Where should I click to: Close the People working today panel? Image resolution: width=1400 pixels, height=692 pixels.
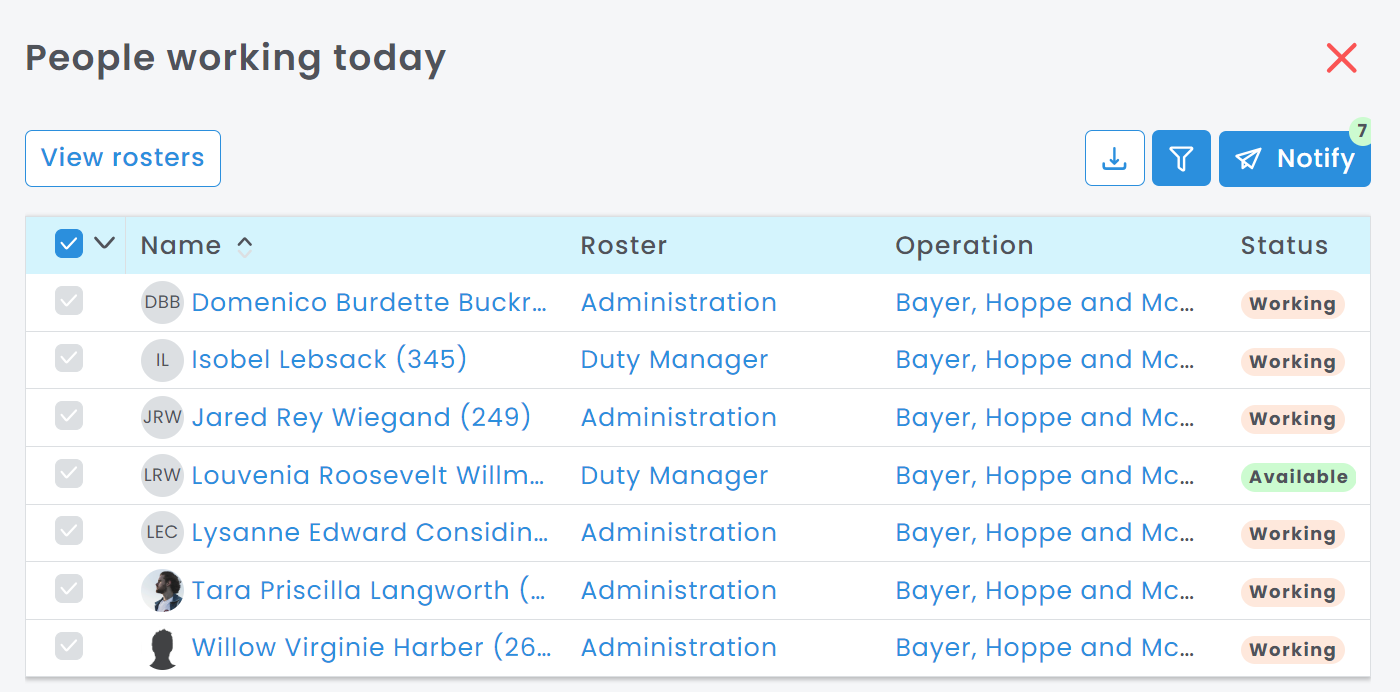coord(1341,59)
